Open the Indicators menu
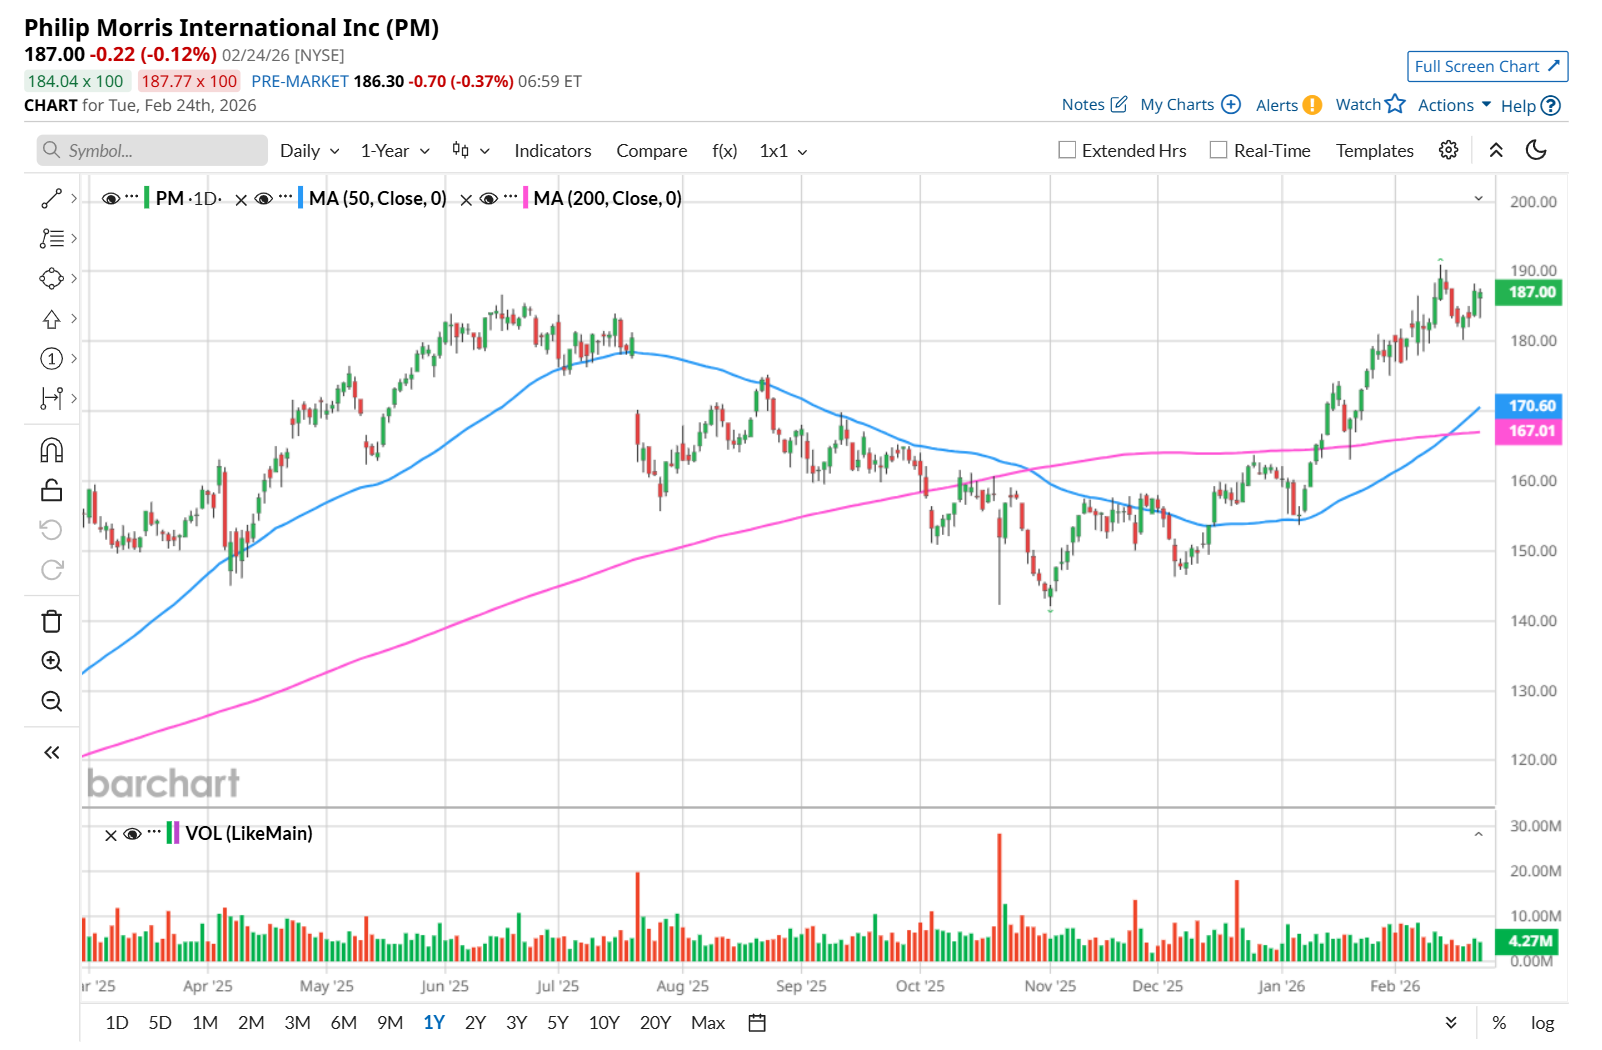The height and width of the screenshot is (1050, 1602). (x=553, y=151)
